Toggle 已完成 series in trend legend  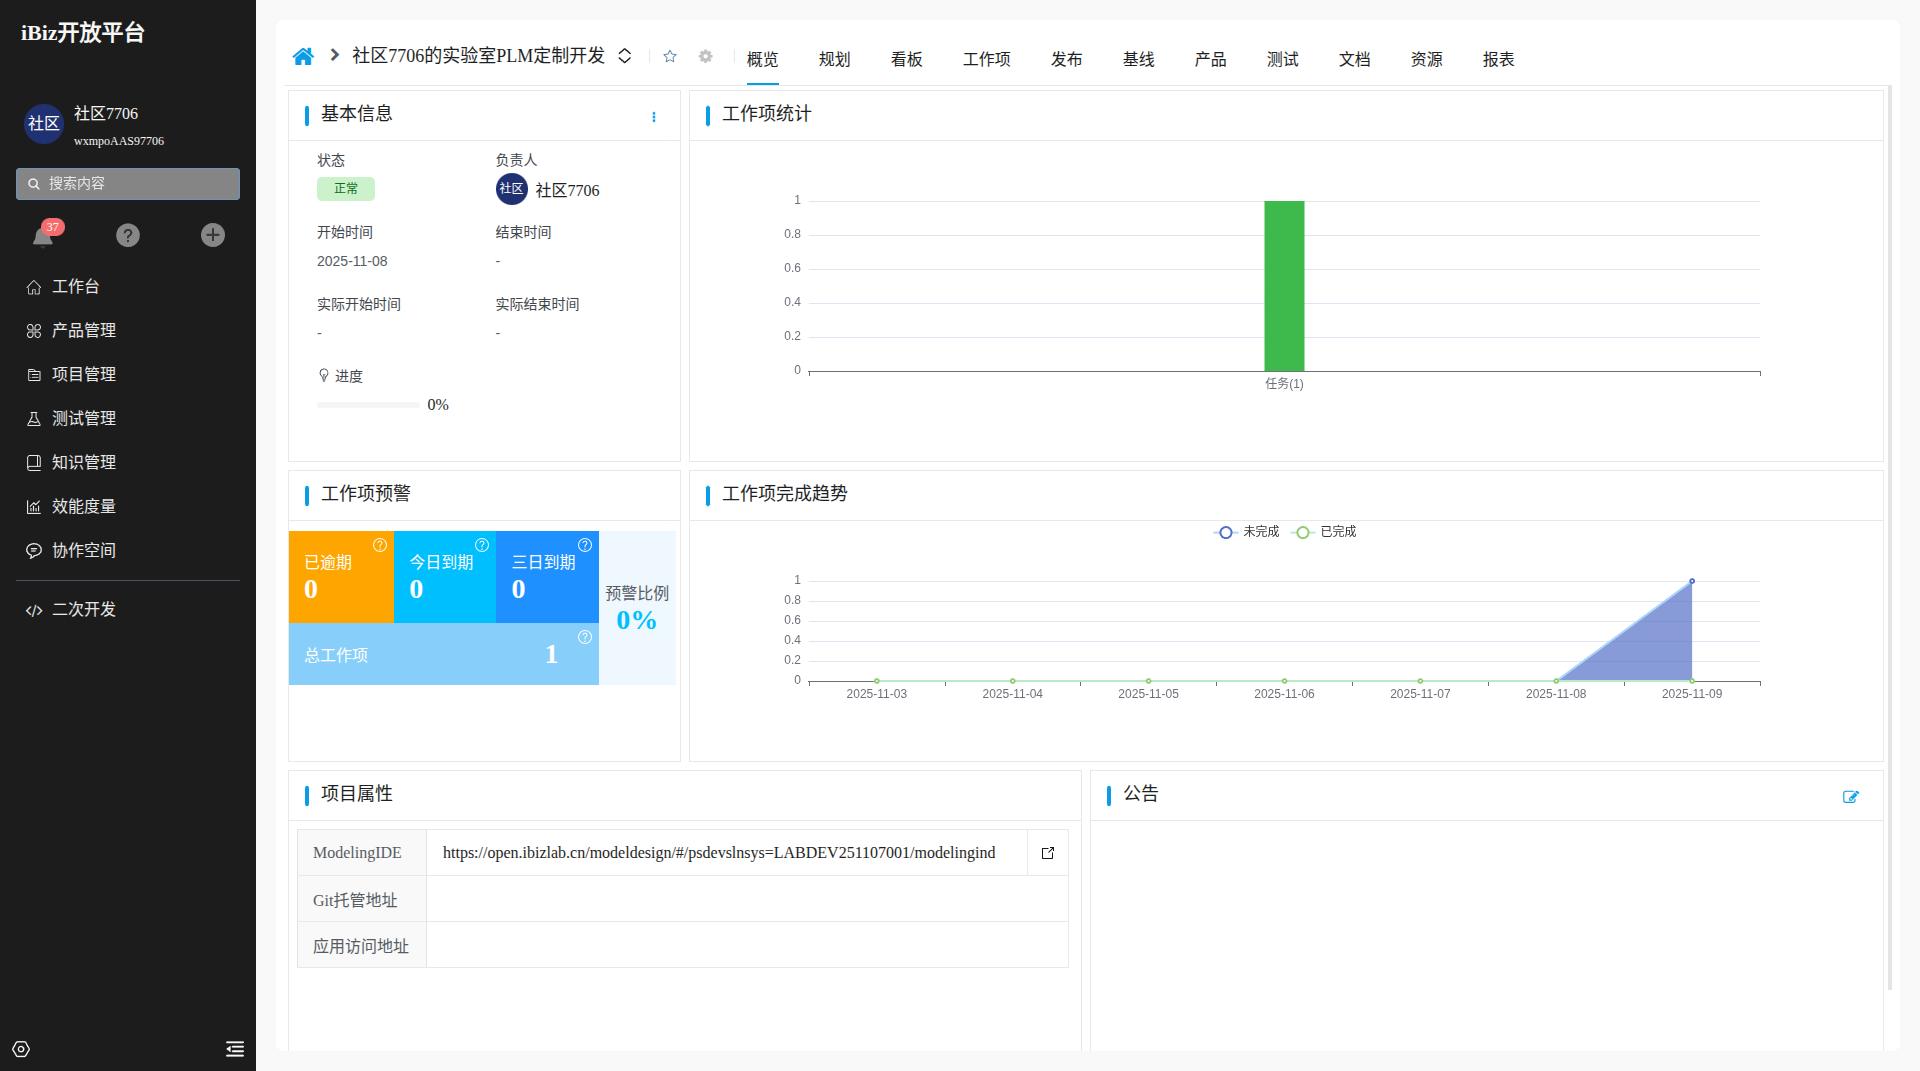pyautogui.click(x=1325, y=532)
